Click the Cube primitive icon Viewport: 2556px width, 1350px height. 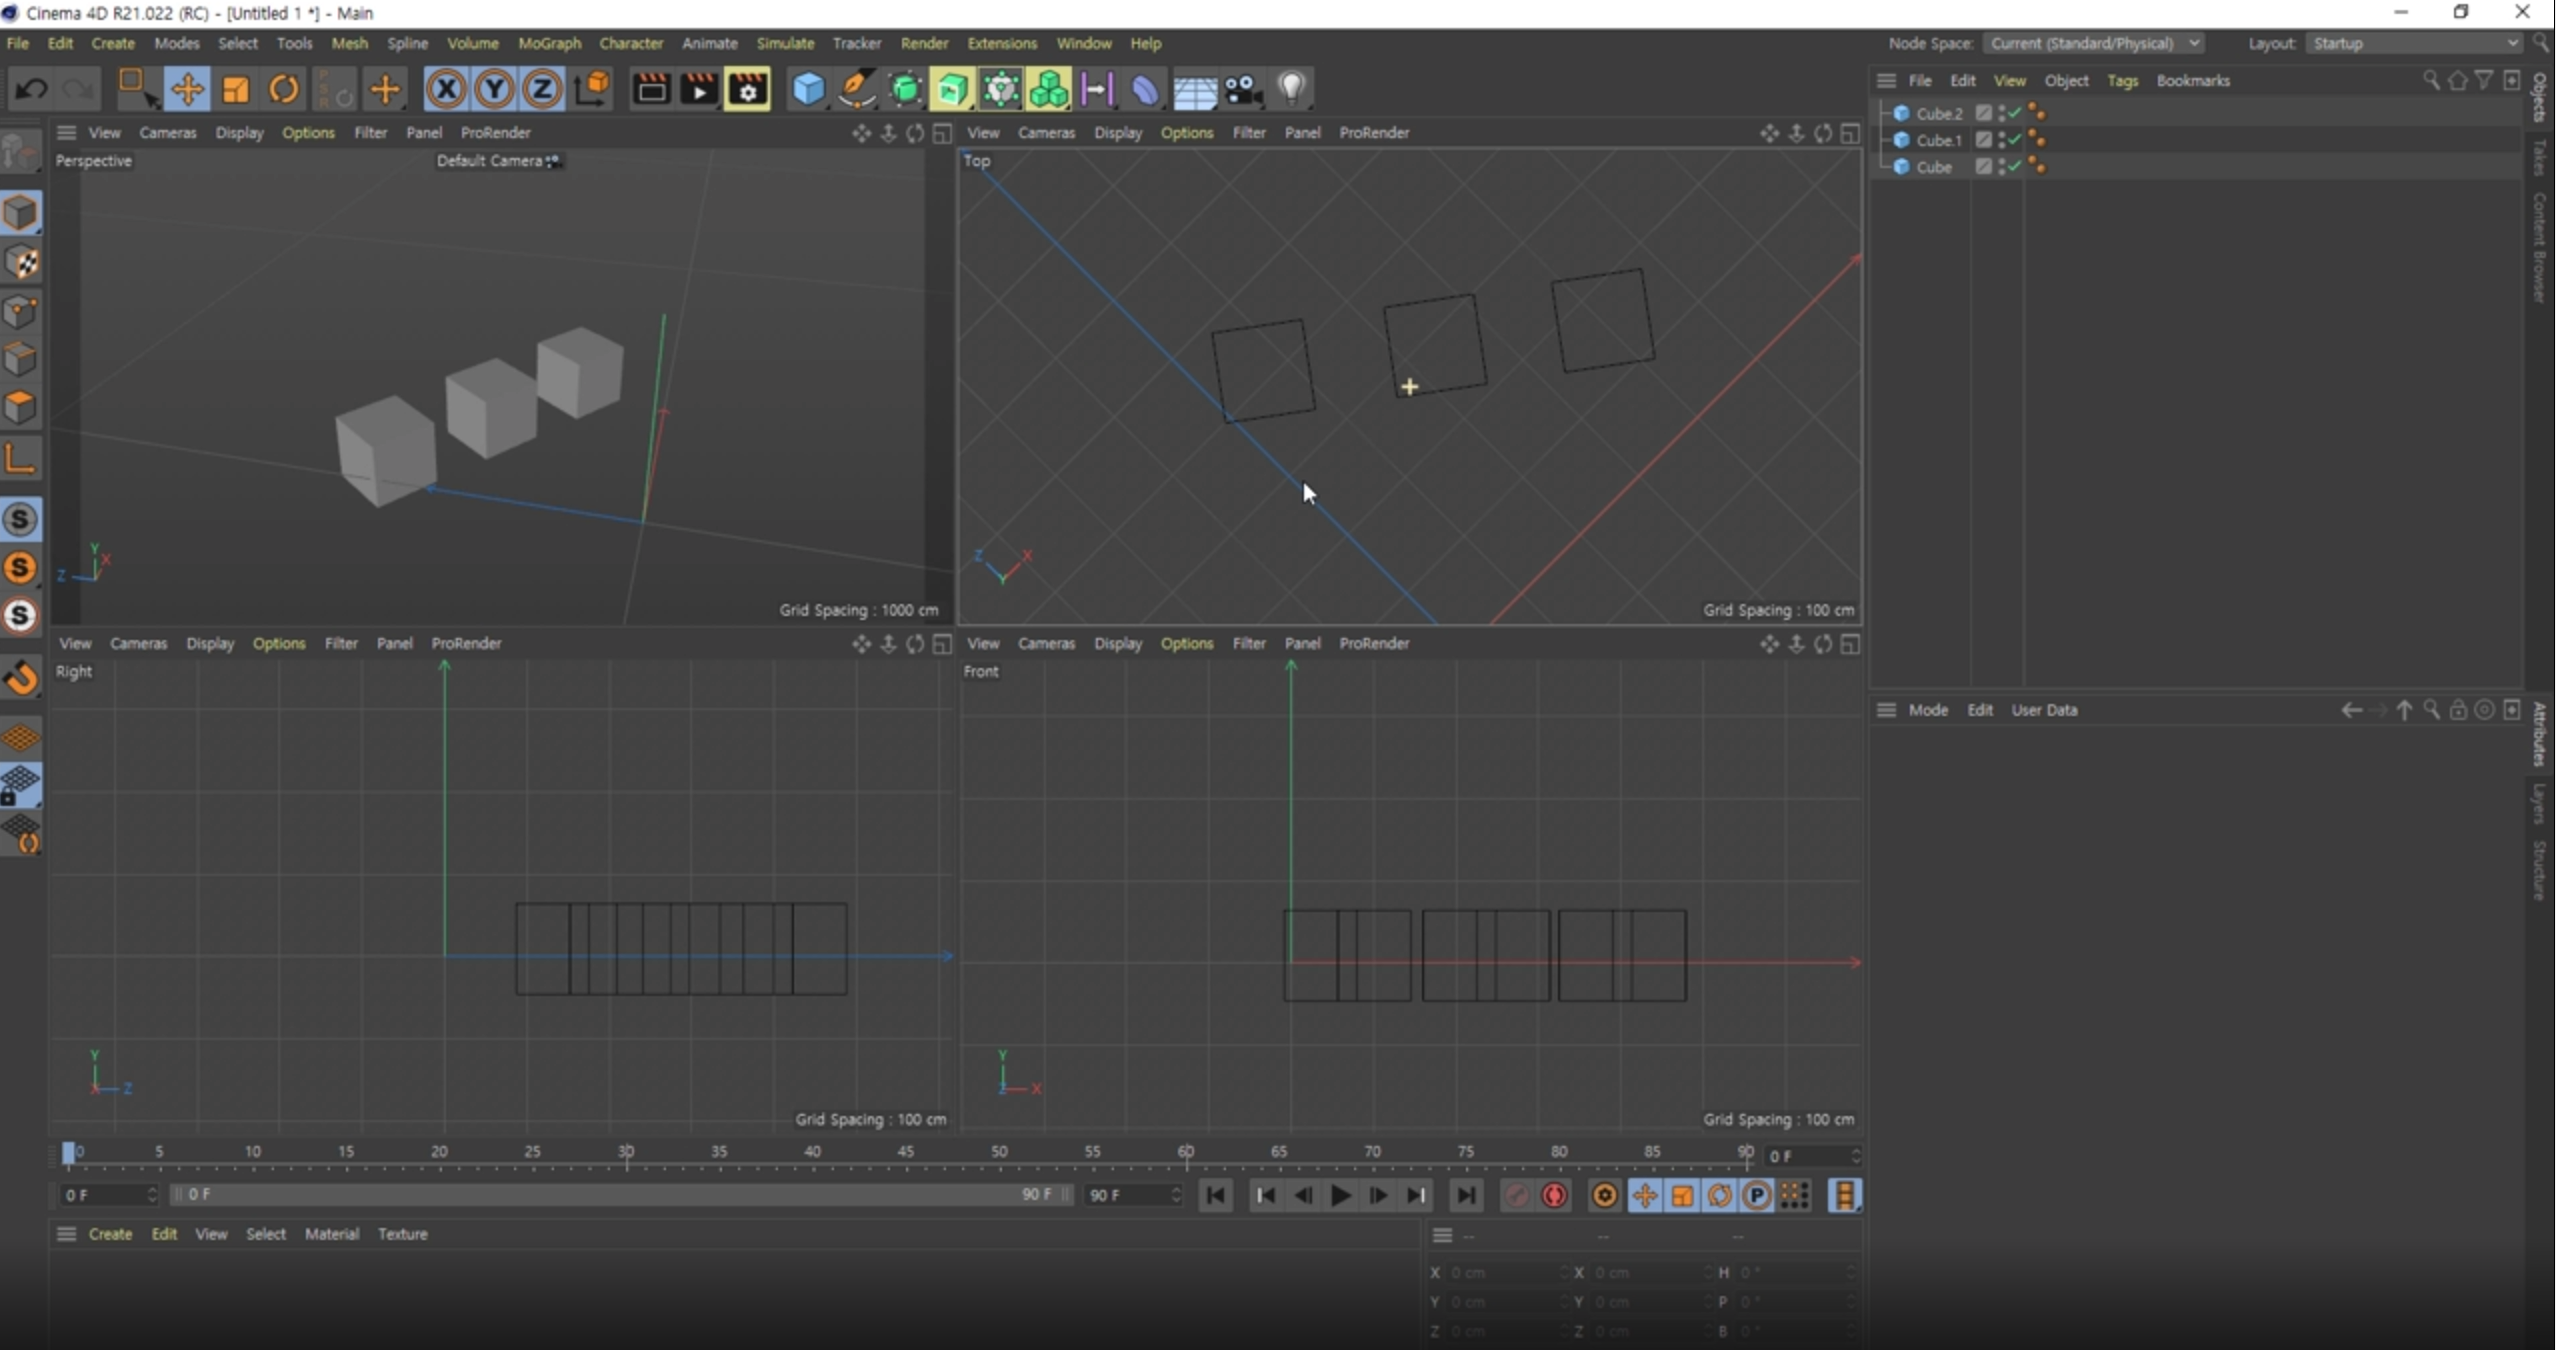point(808,90)
